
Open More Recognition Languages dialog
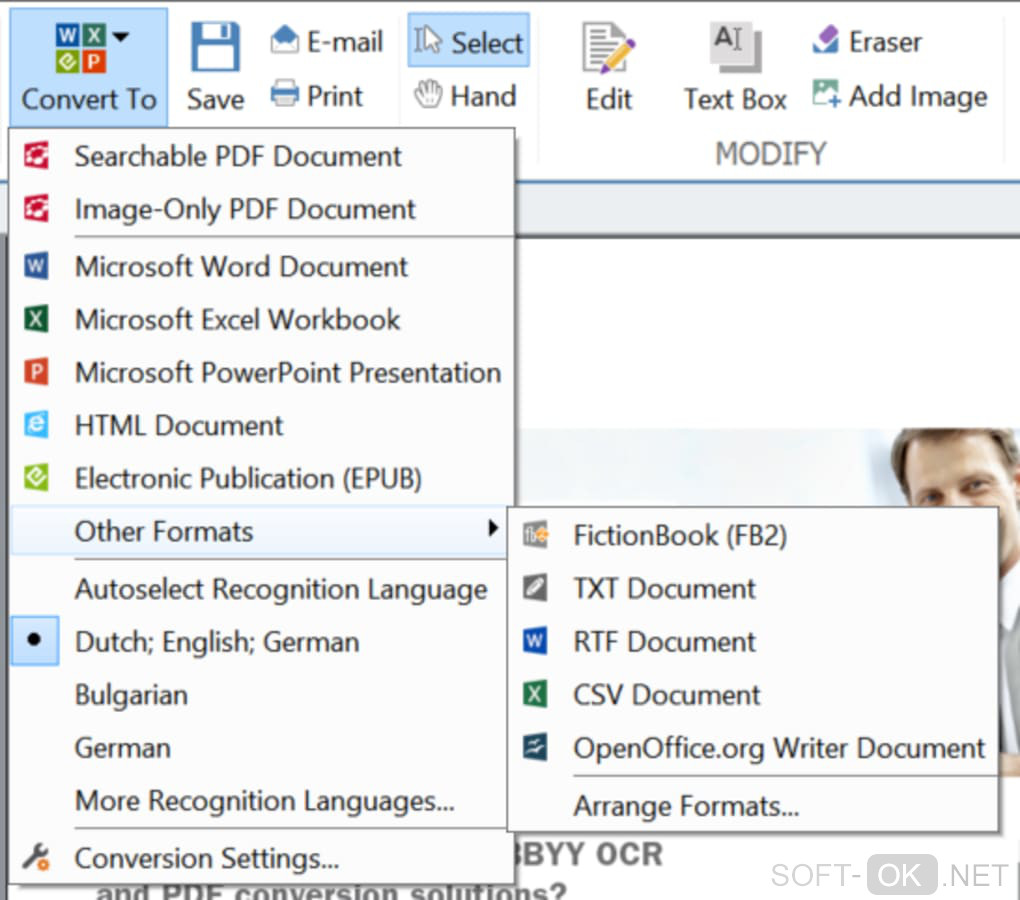click(x=264, y=801)
